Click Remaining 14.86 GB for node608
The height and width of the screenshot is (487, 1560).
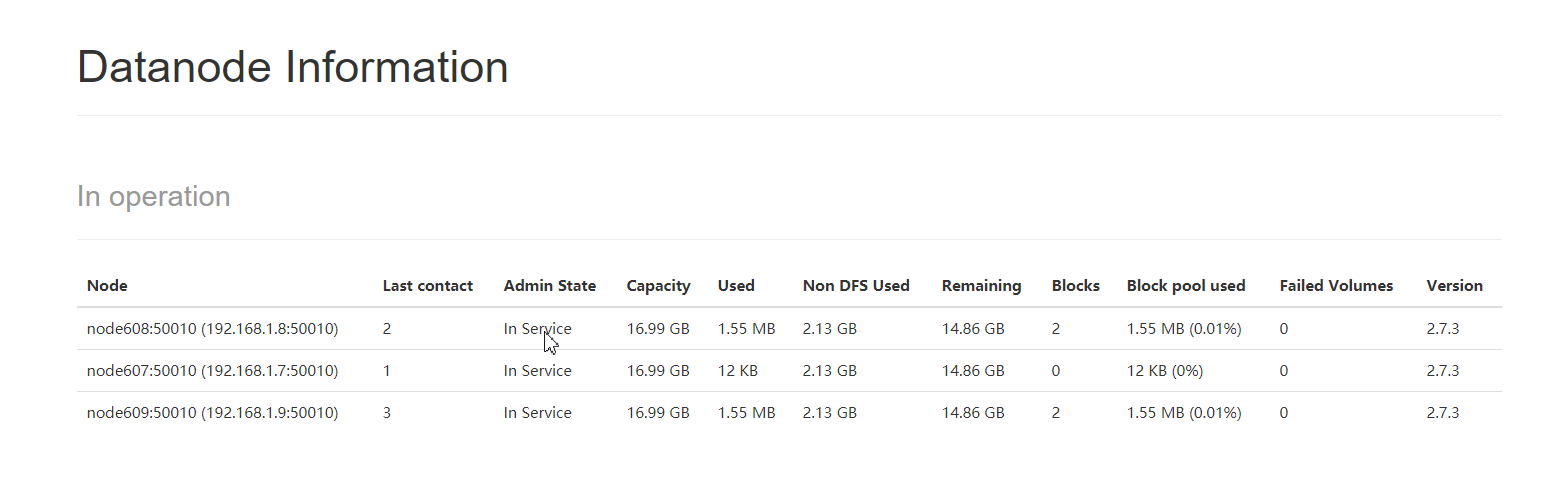click(x=972, y=329)
